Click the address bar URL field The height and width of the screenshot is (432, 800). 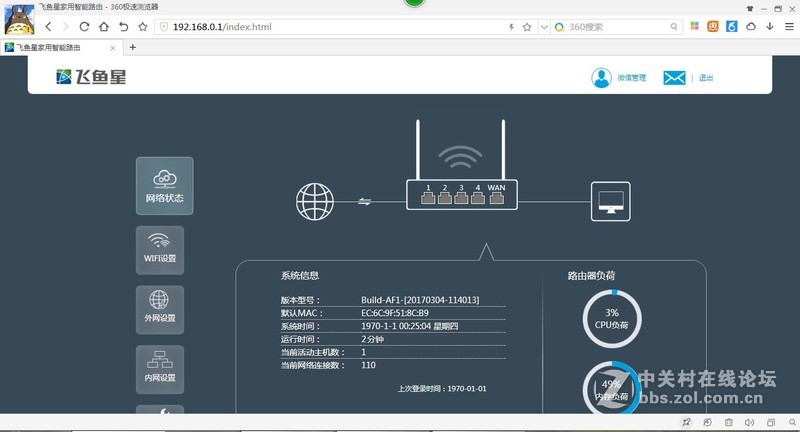coord(332,27)
